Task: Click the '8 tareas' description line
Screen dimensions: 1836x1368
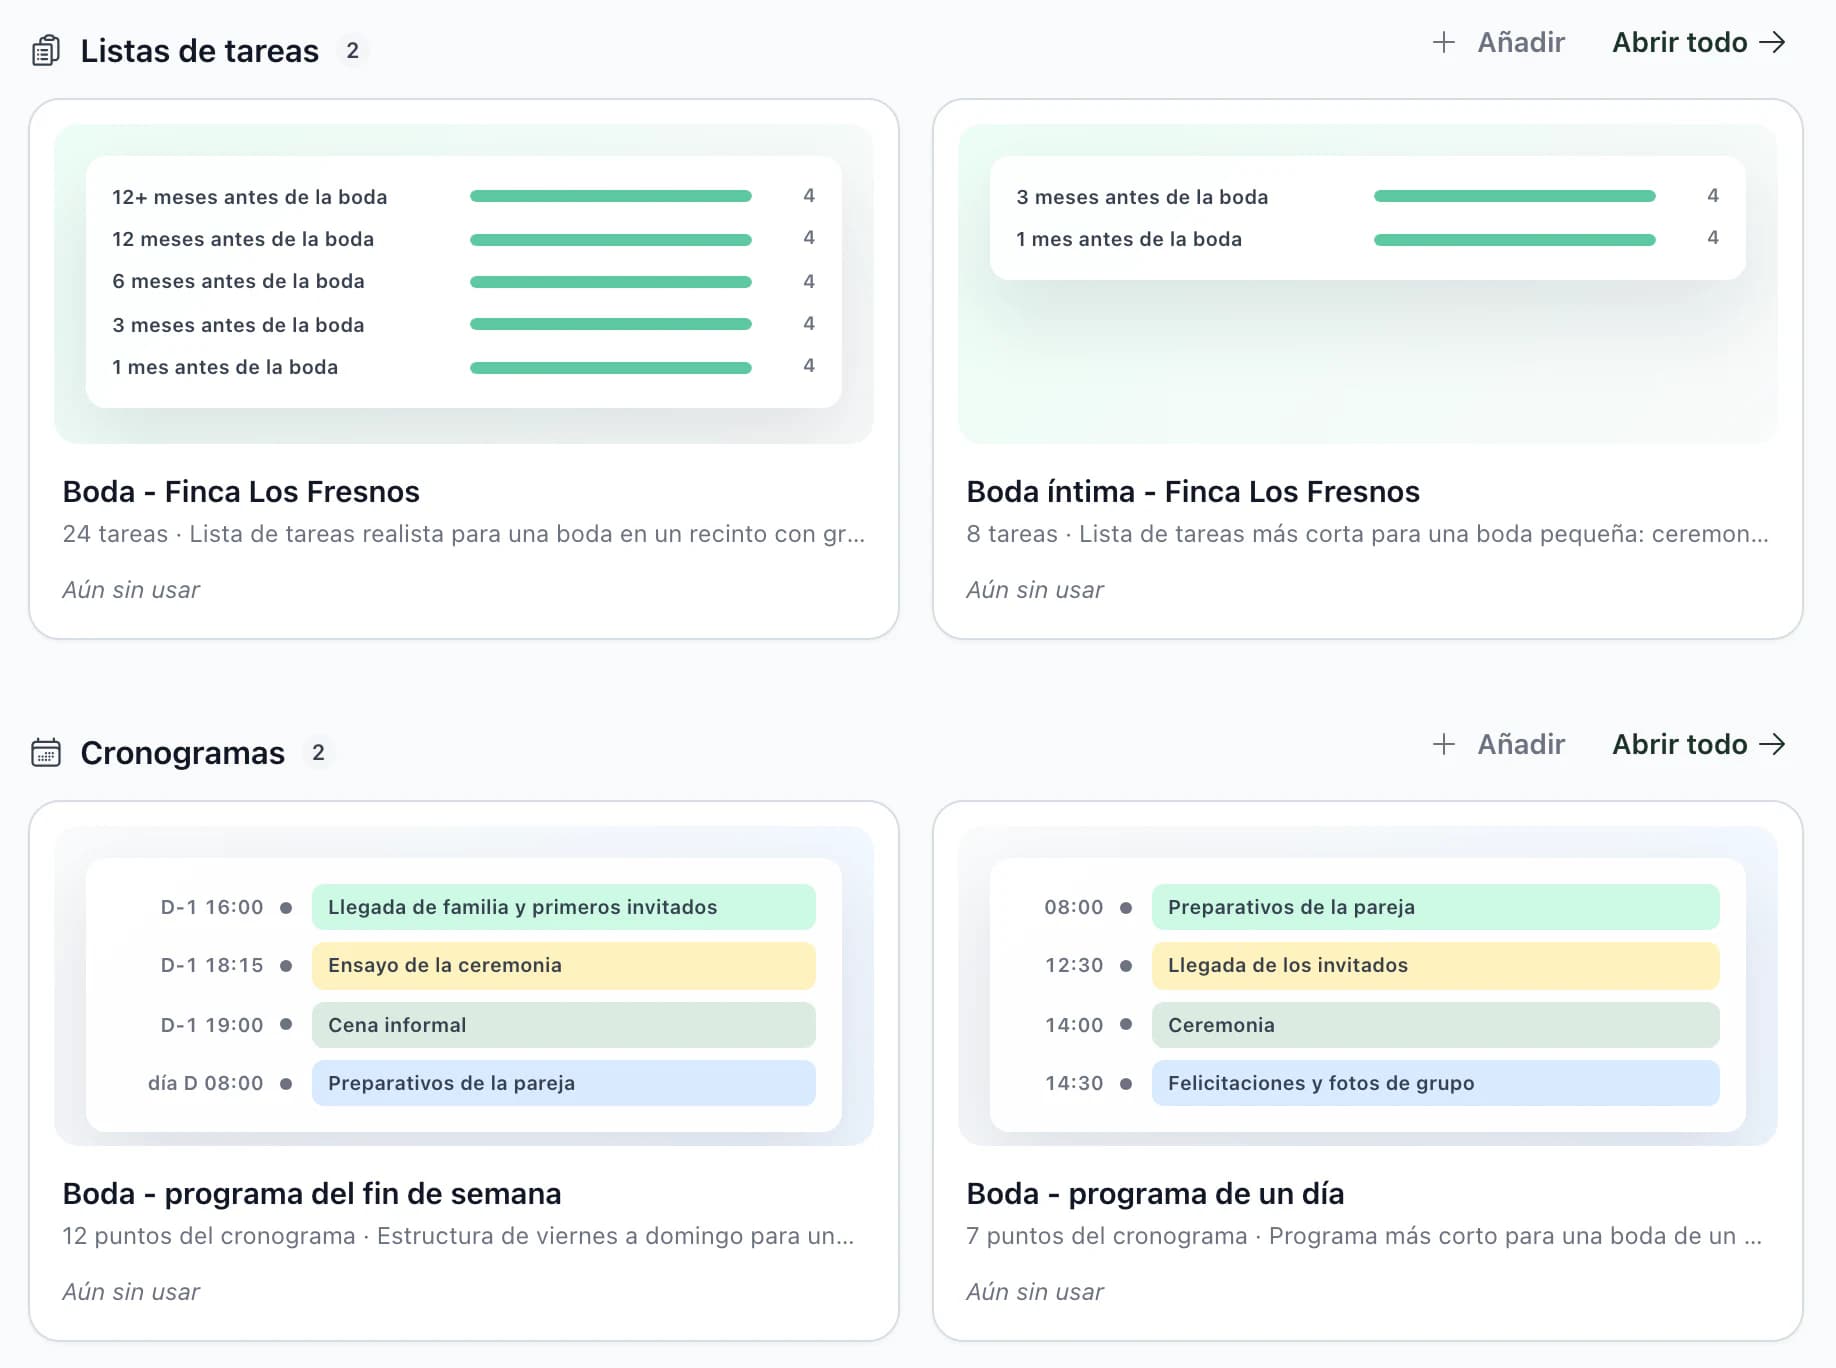Action: (x=1368, y=534)
